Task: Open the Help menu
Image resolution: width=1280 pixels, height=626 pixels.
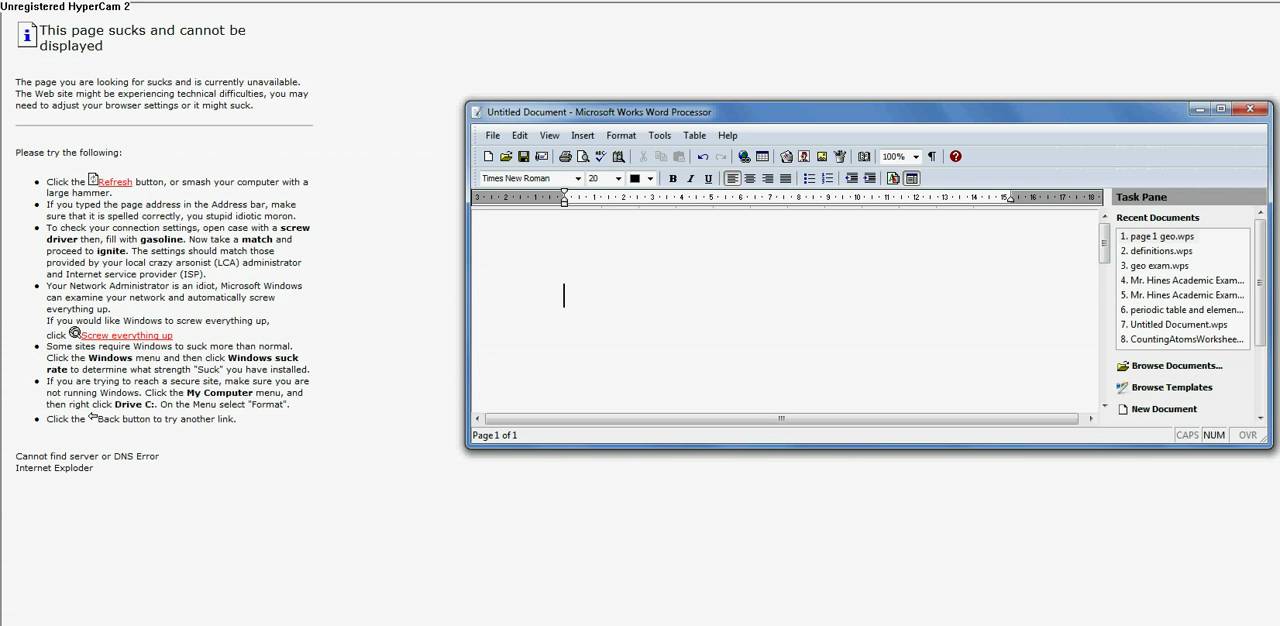Action: (x=727, y=135)
